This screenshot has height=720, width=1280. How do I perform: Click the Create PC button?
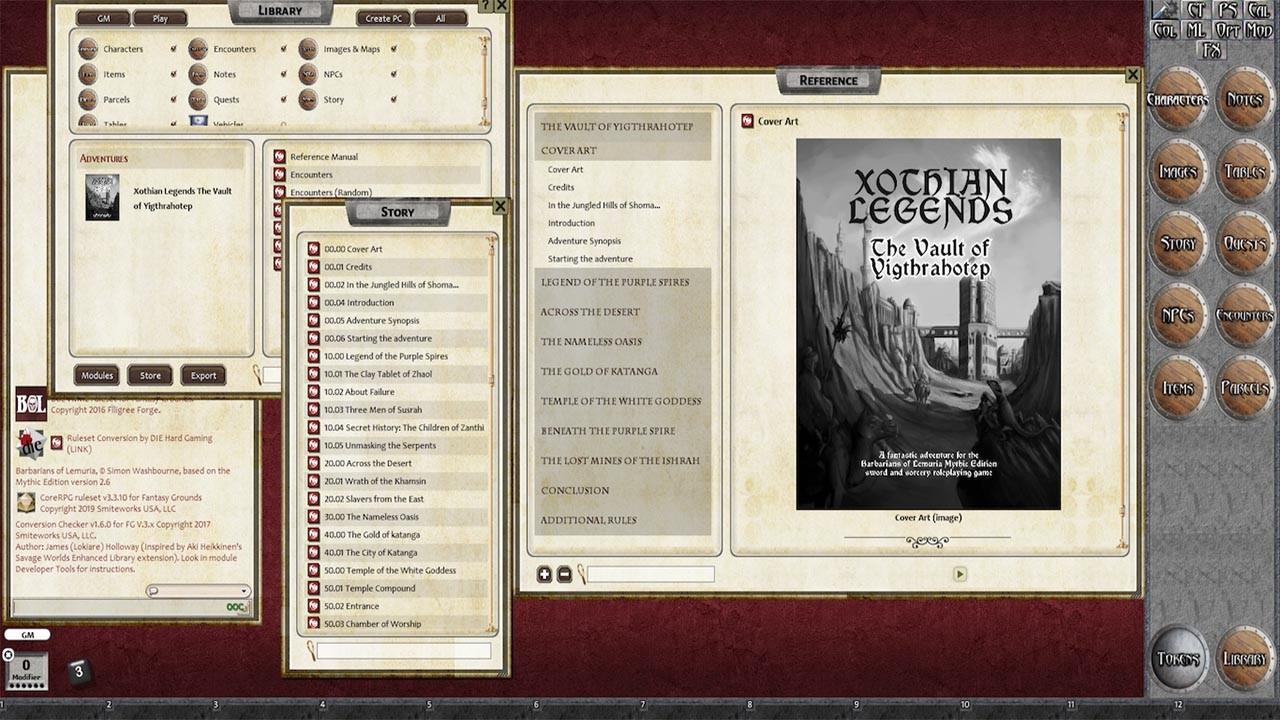click(x=383, y=17)
